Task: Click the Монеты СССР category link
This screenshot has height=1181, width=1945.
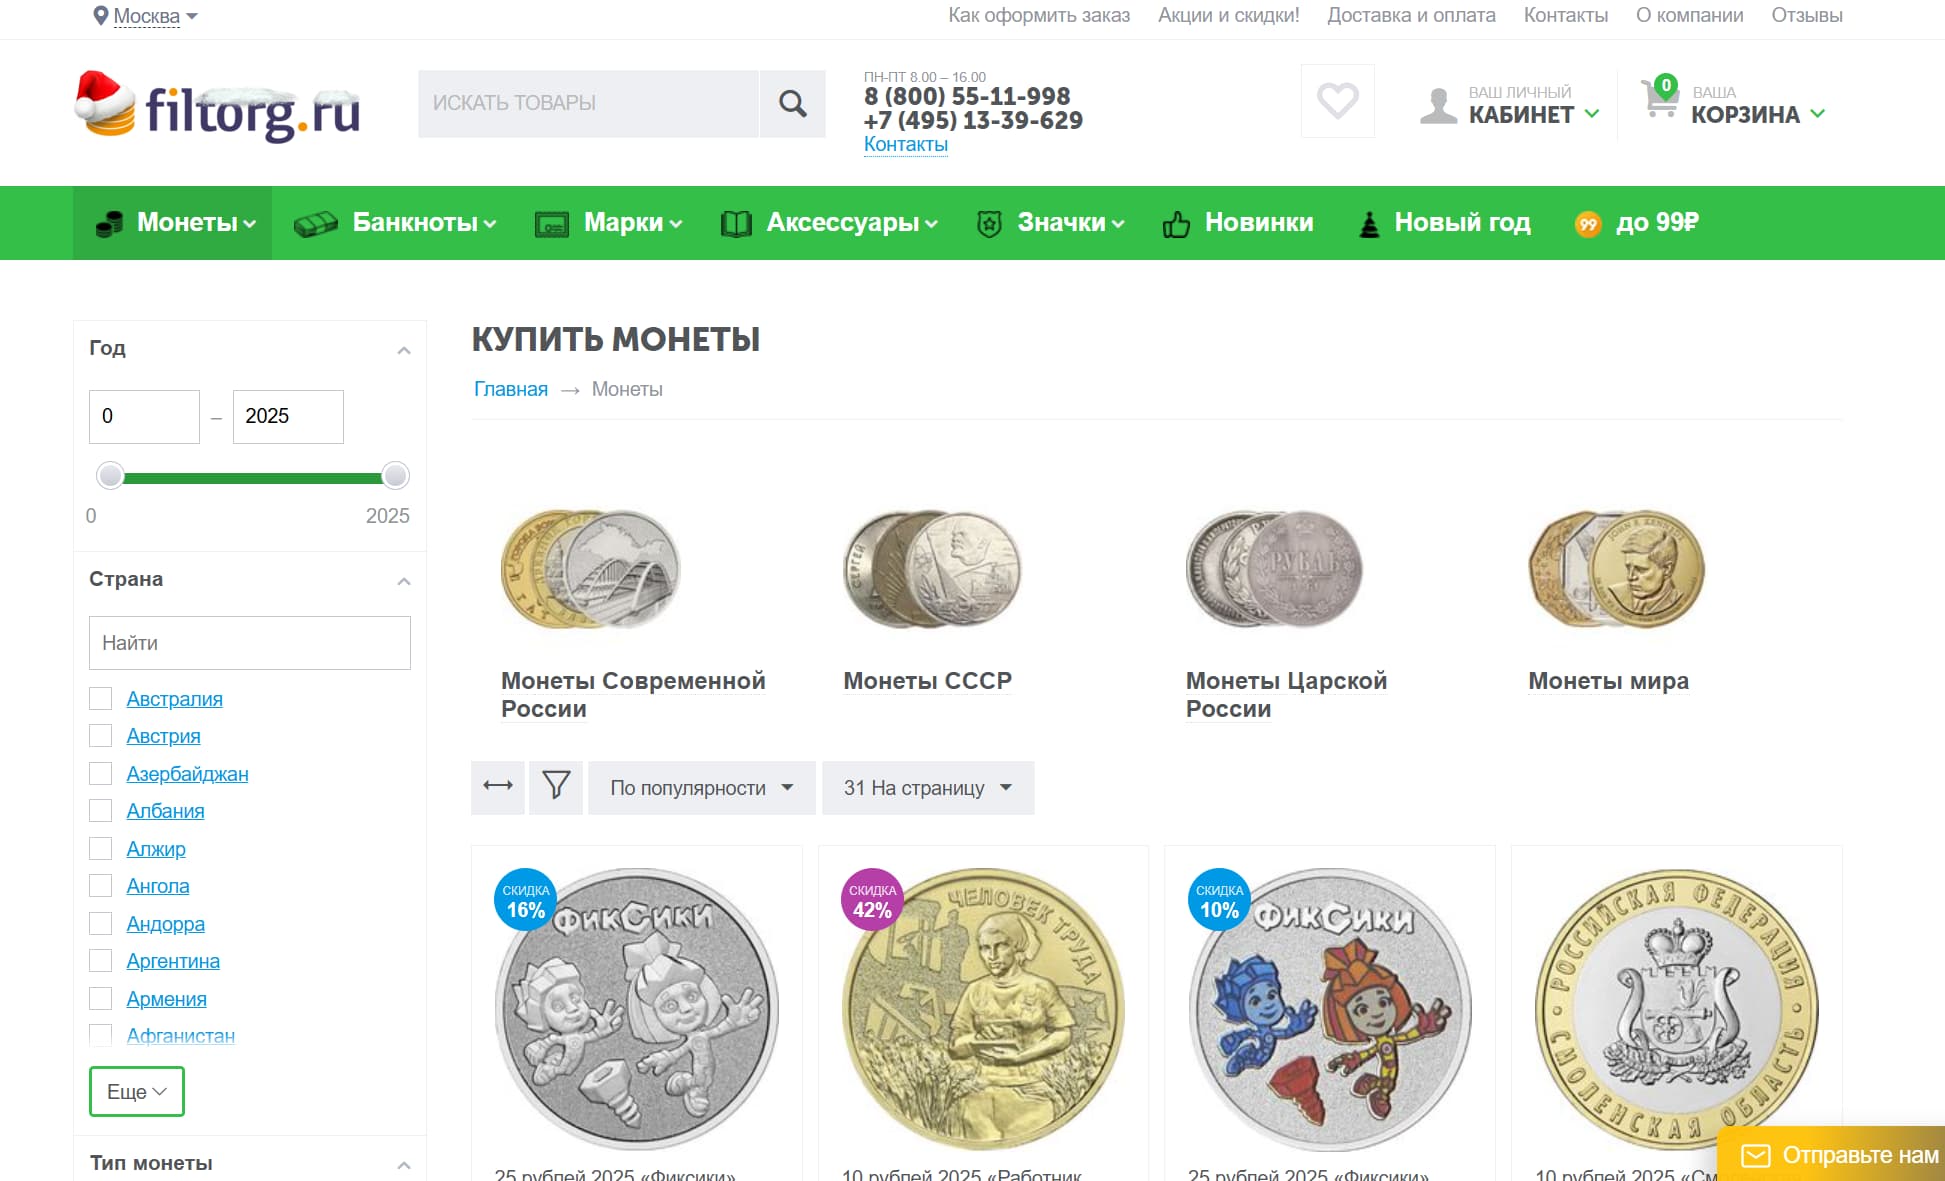Action: (926, 680)
